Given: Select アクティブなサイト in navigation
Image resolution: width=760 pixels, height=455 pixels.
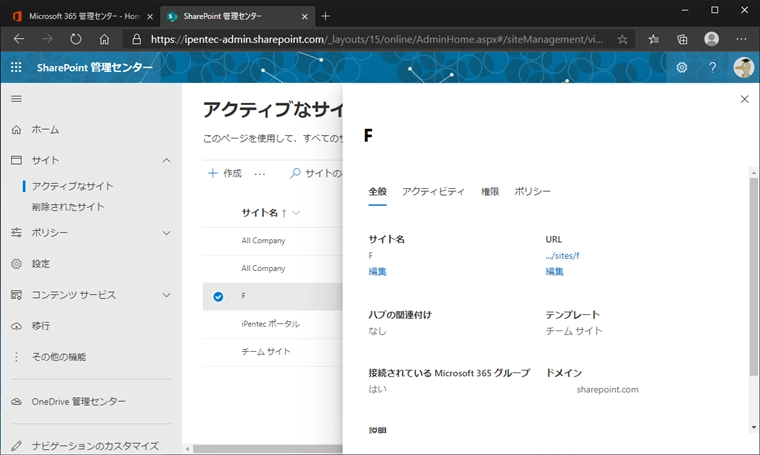Looking at the screenshot, I should click(72, 186).
